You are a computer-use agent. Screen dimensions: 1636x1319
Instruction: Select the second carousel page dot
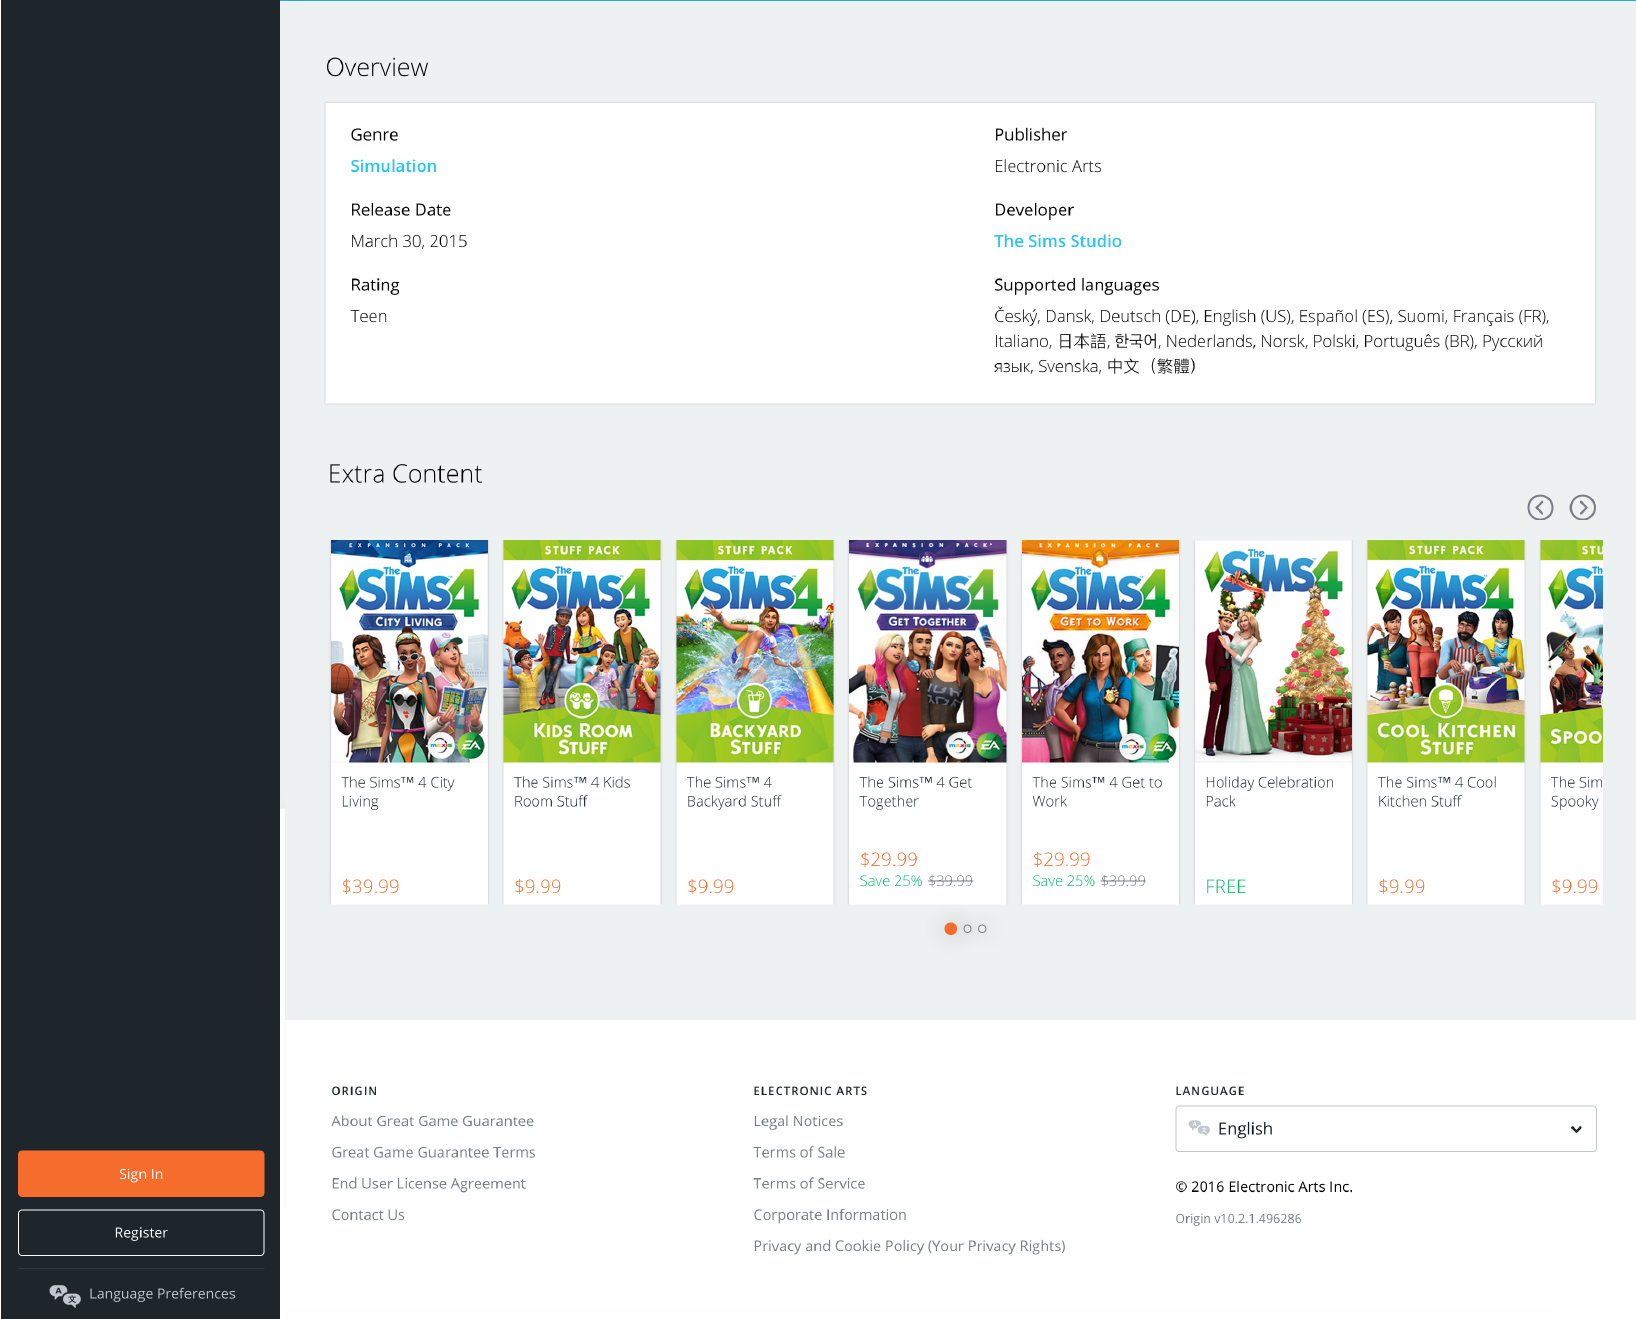click(967, 929)
